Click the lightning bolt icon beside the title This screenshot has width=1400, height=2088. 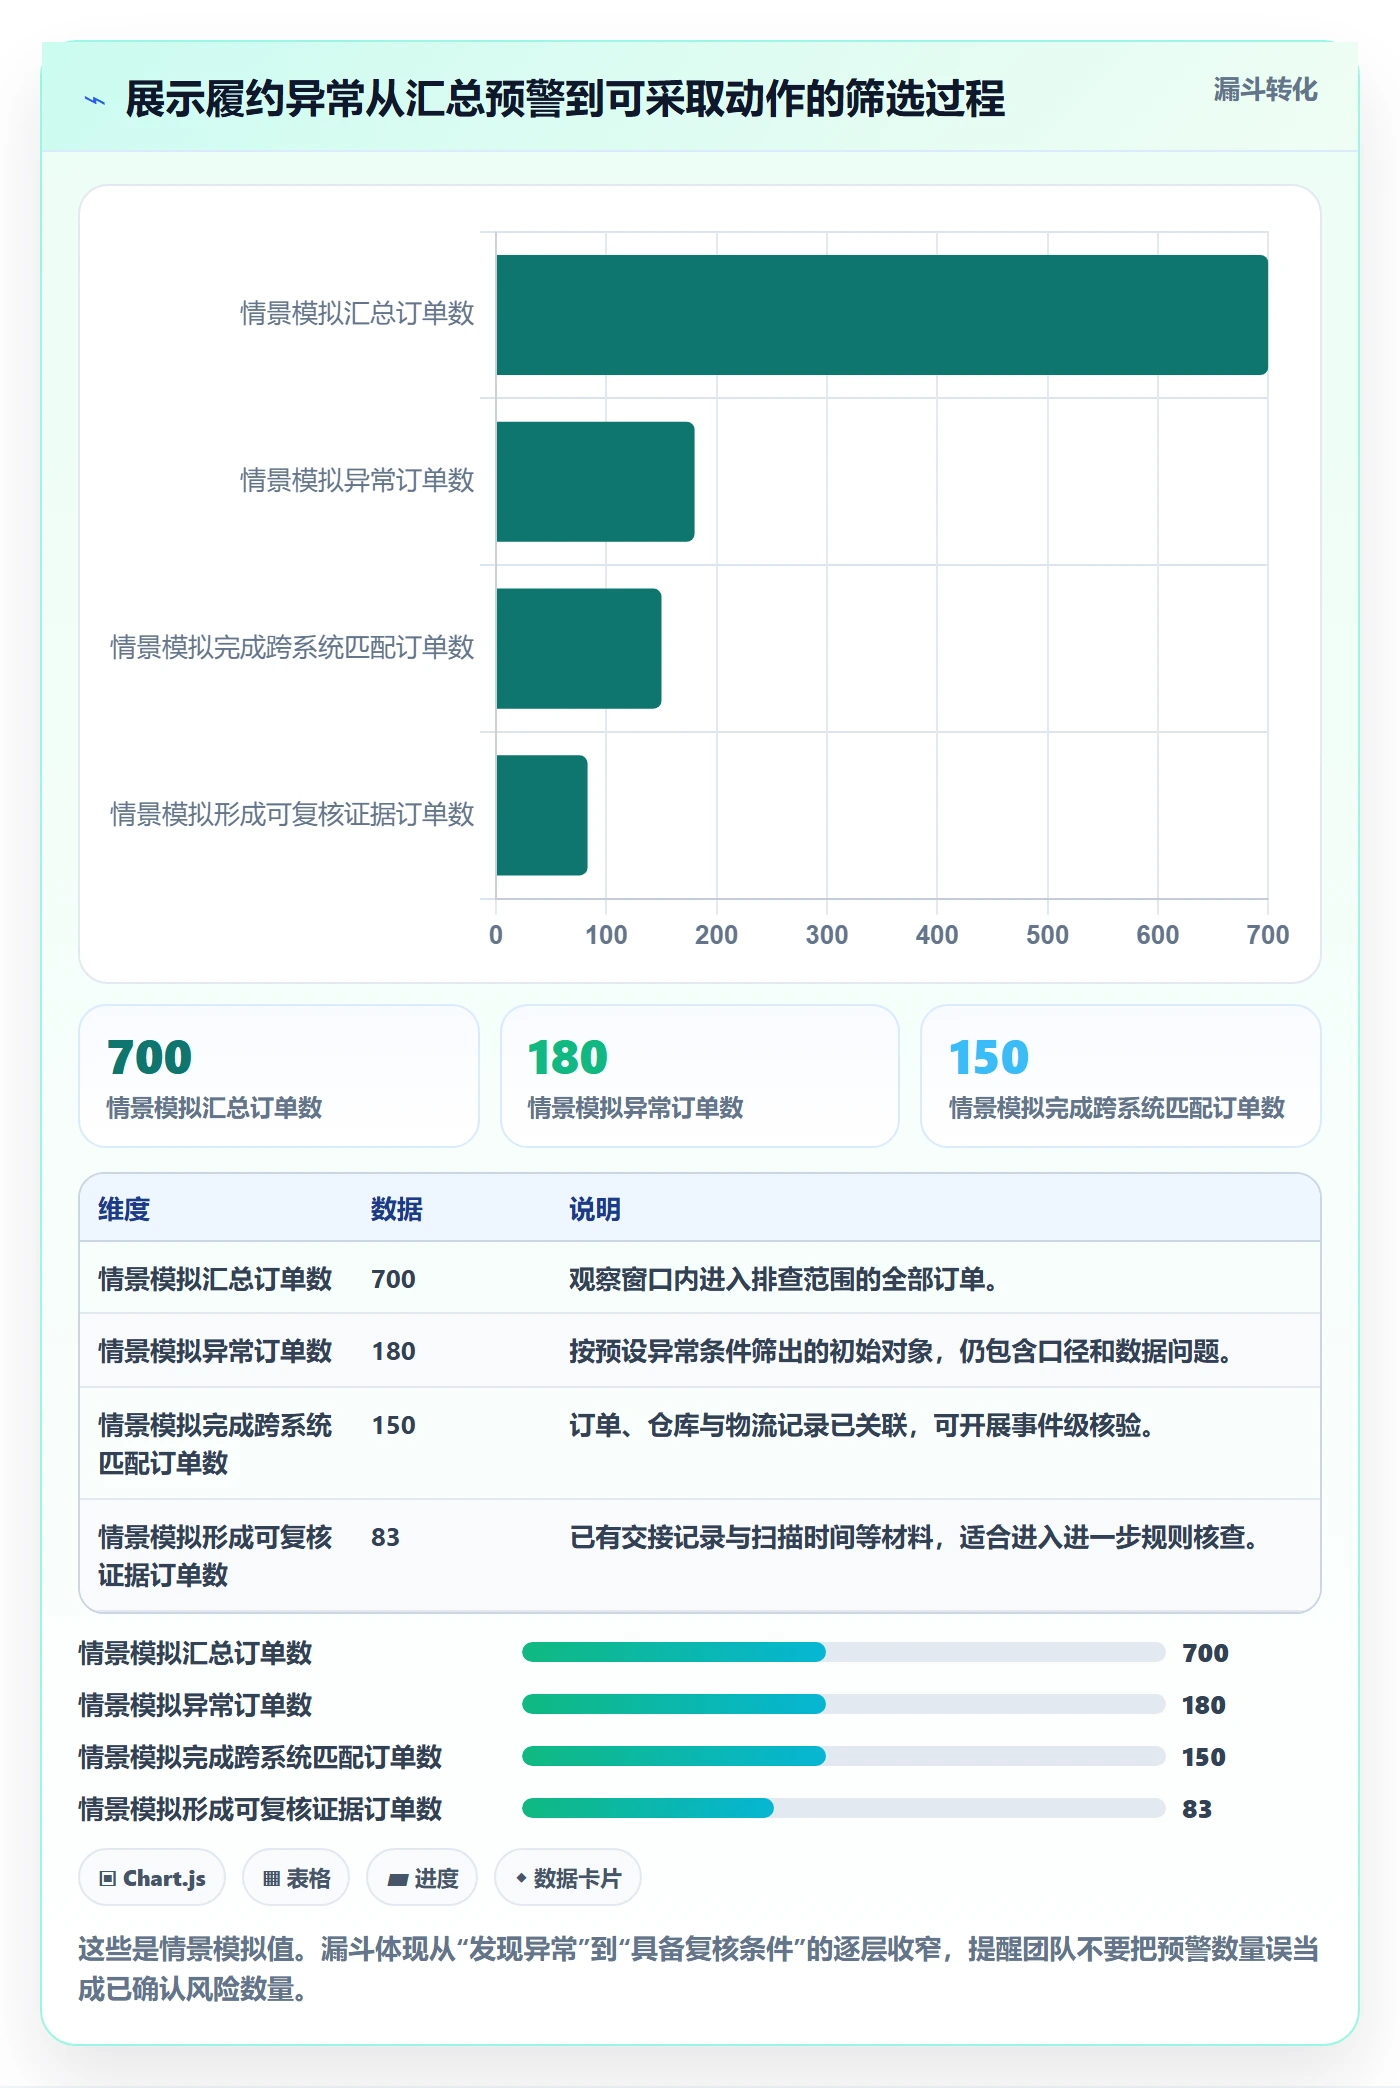pos(95,100)
